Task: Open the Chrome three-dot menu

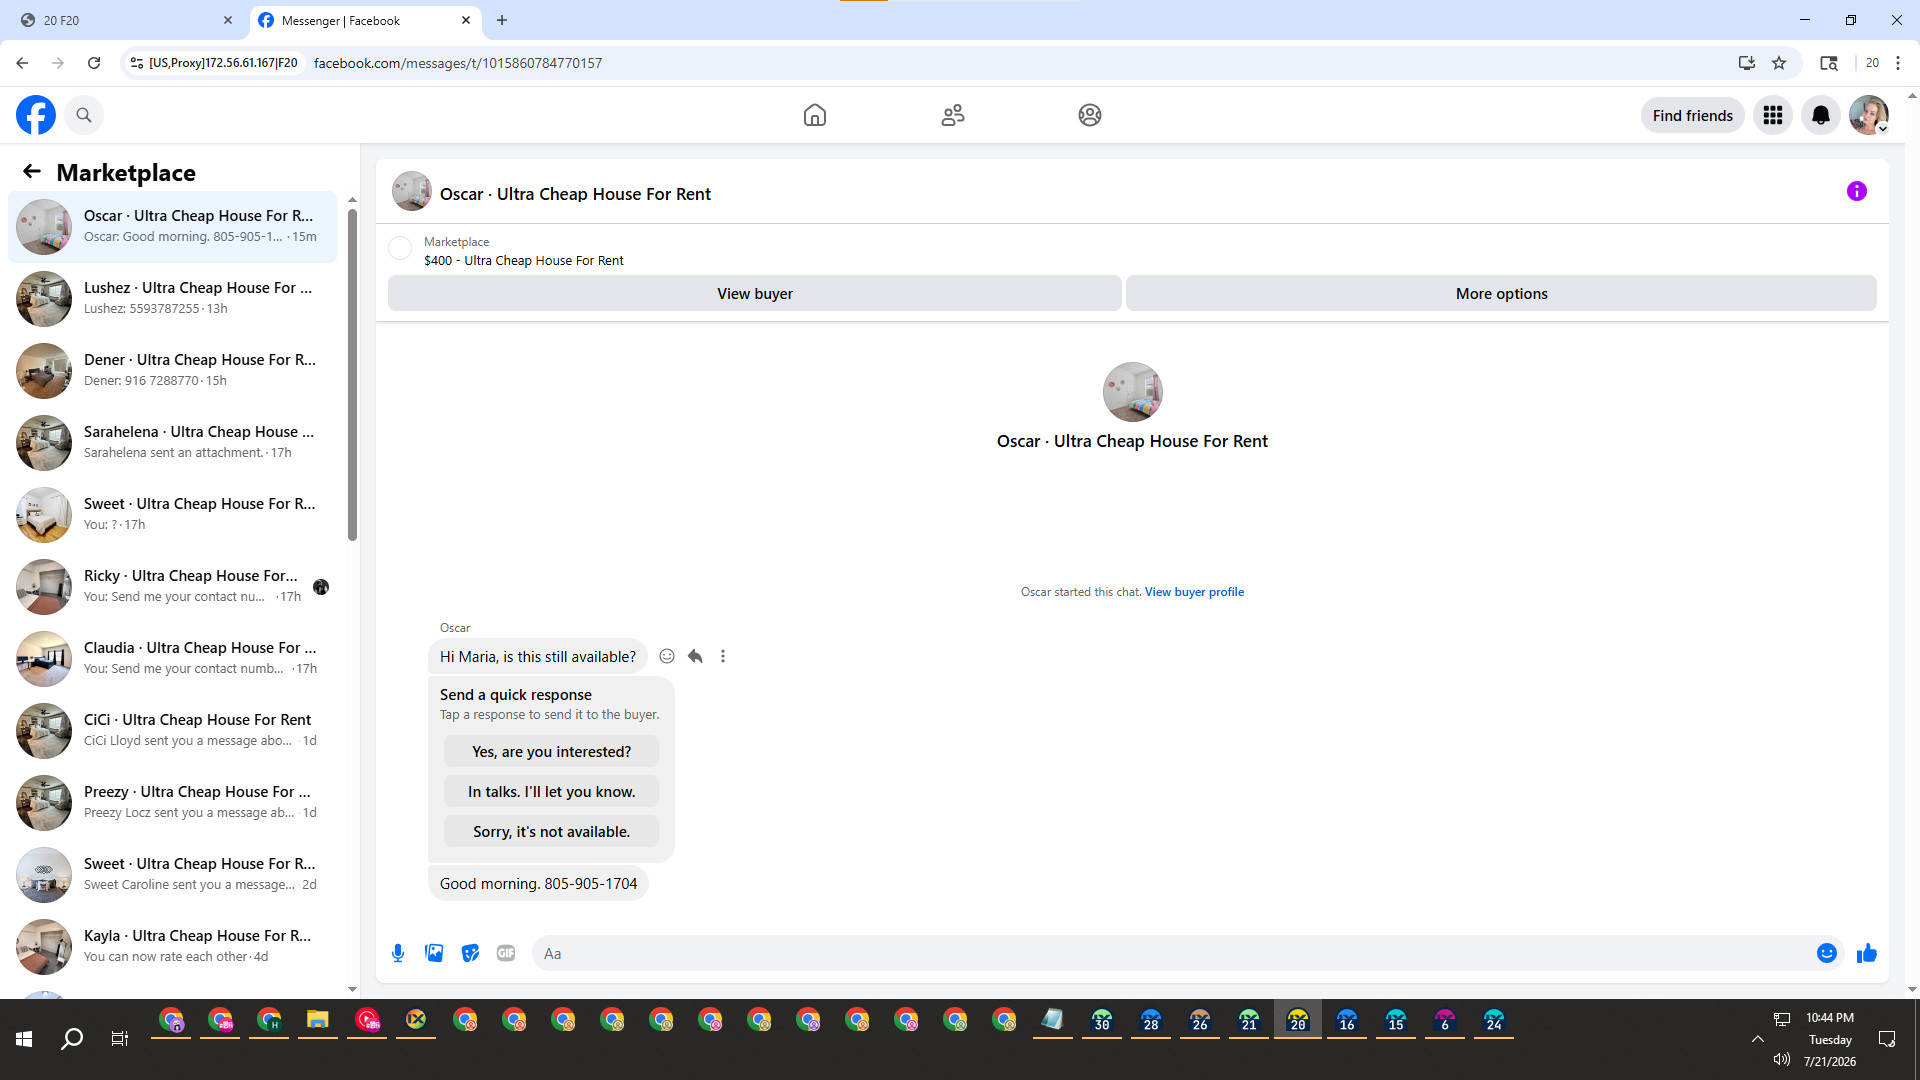Action: pos(1898,63)
